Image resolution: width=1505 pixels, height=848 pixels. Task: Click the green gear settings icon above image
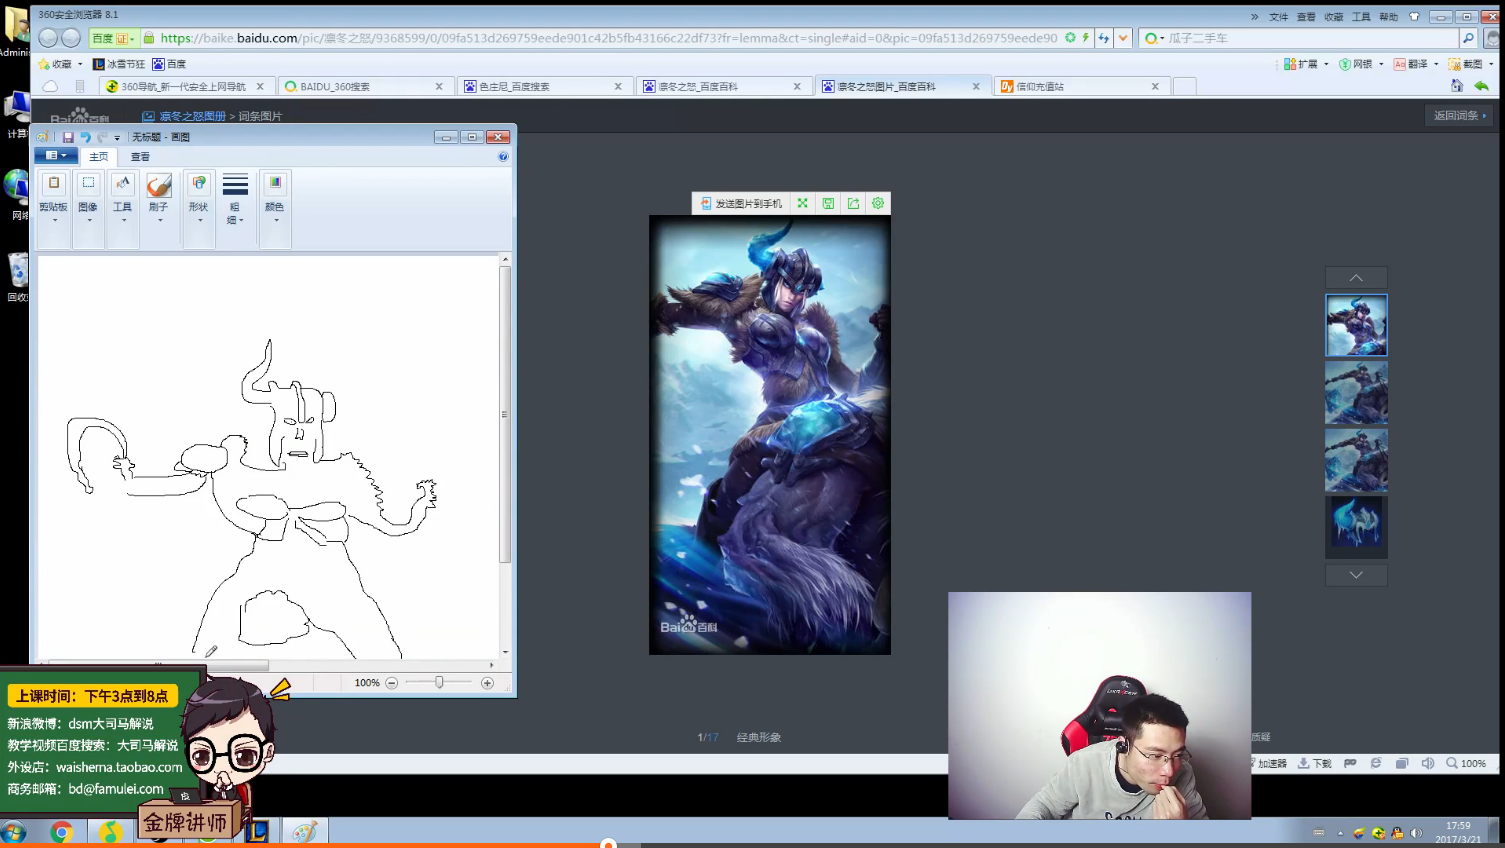[x=878, y=203]
